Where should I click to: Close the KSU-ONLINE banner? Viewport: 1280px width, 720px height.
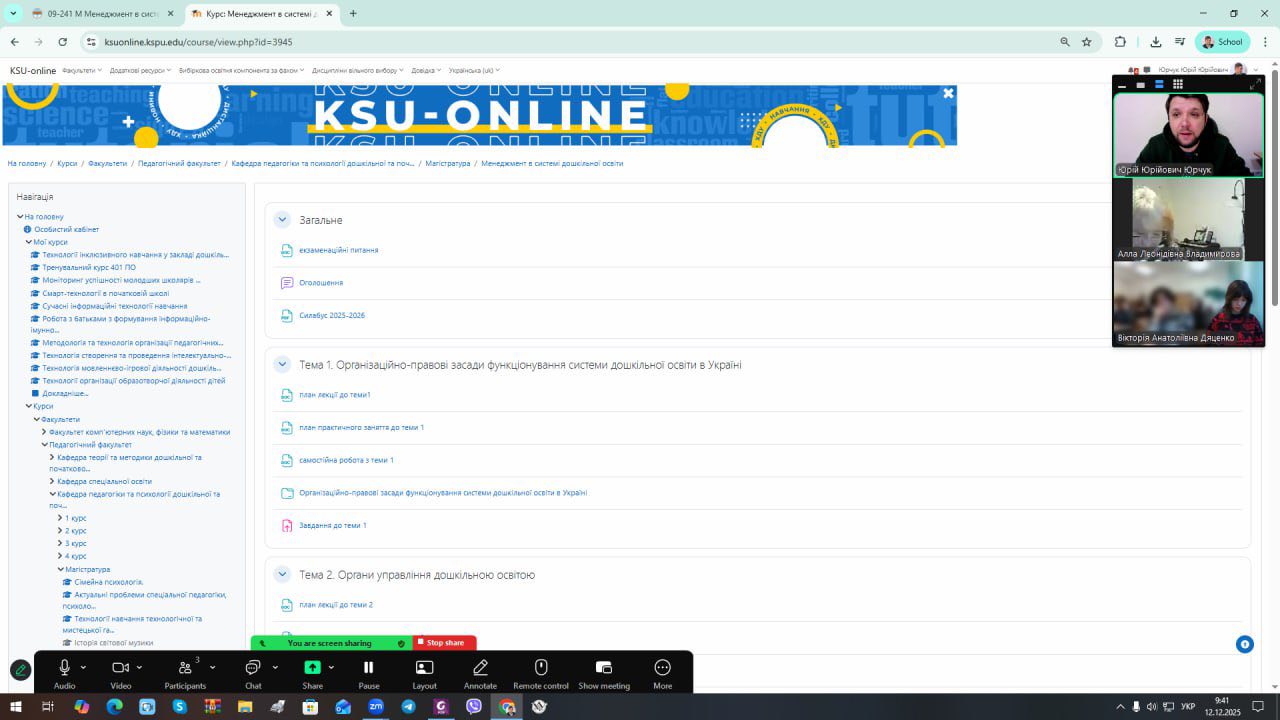[948, 93]
